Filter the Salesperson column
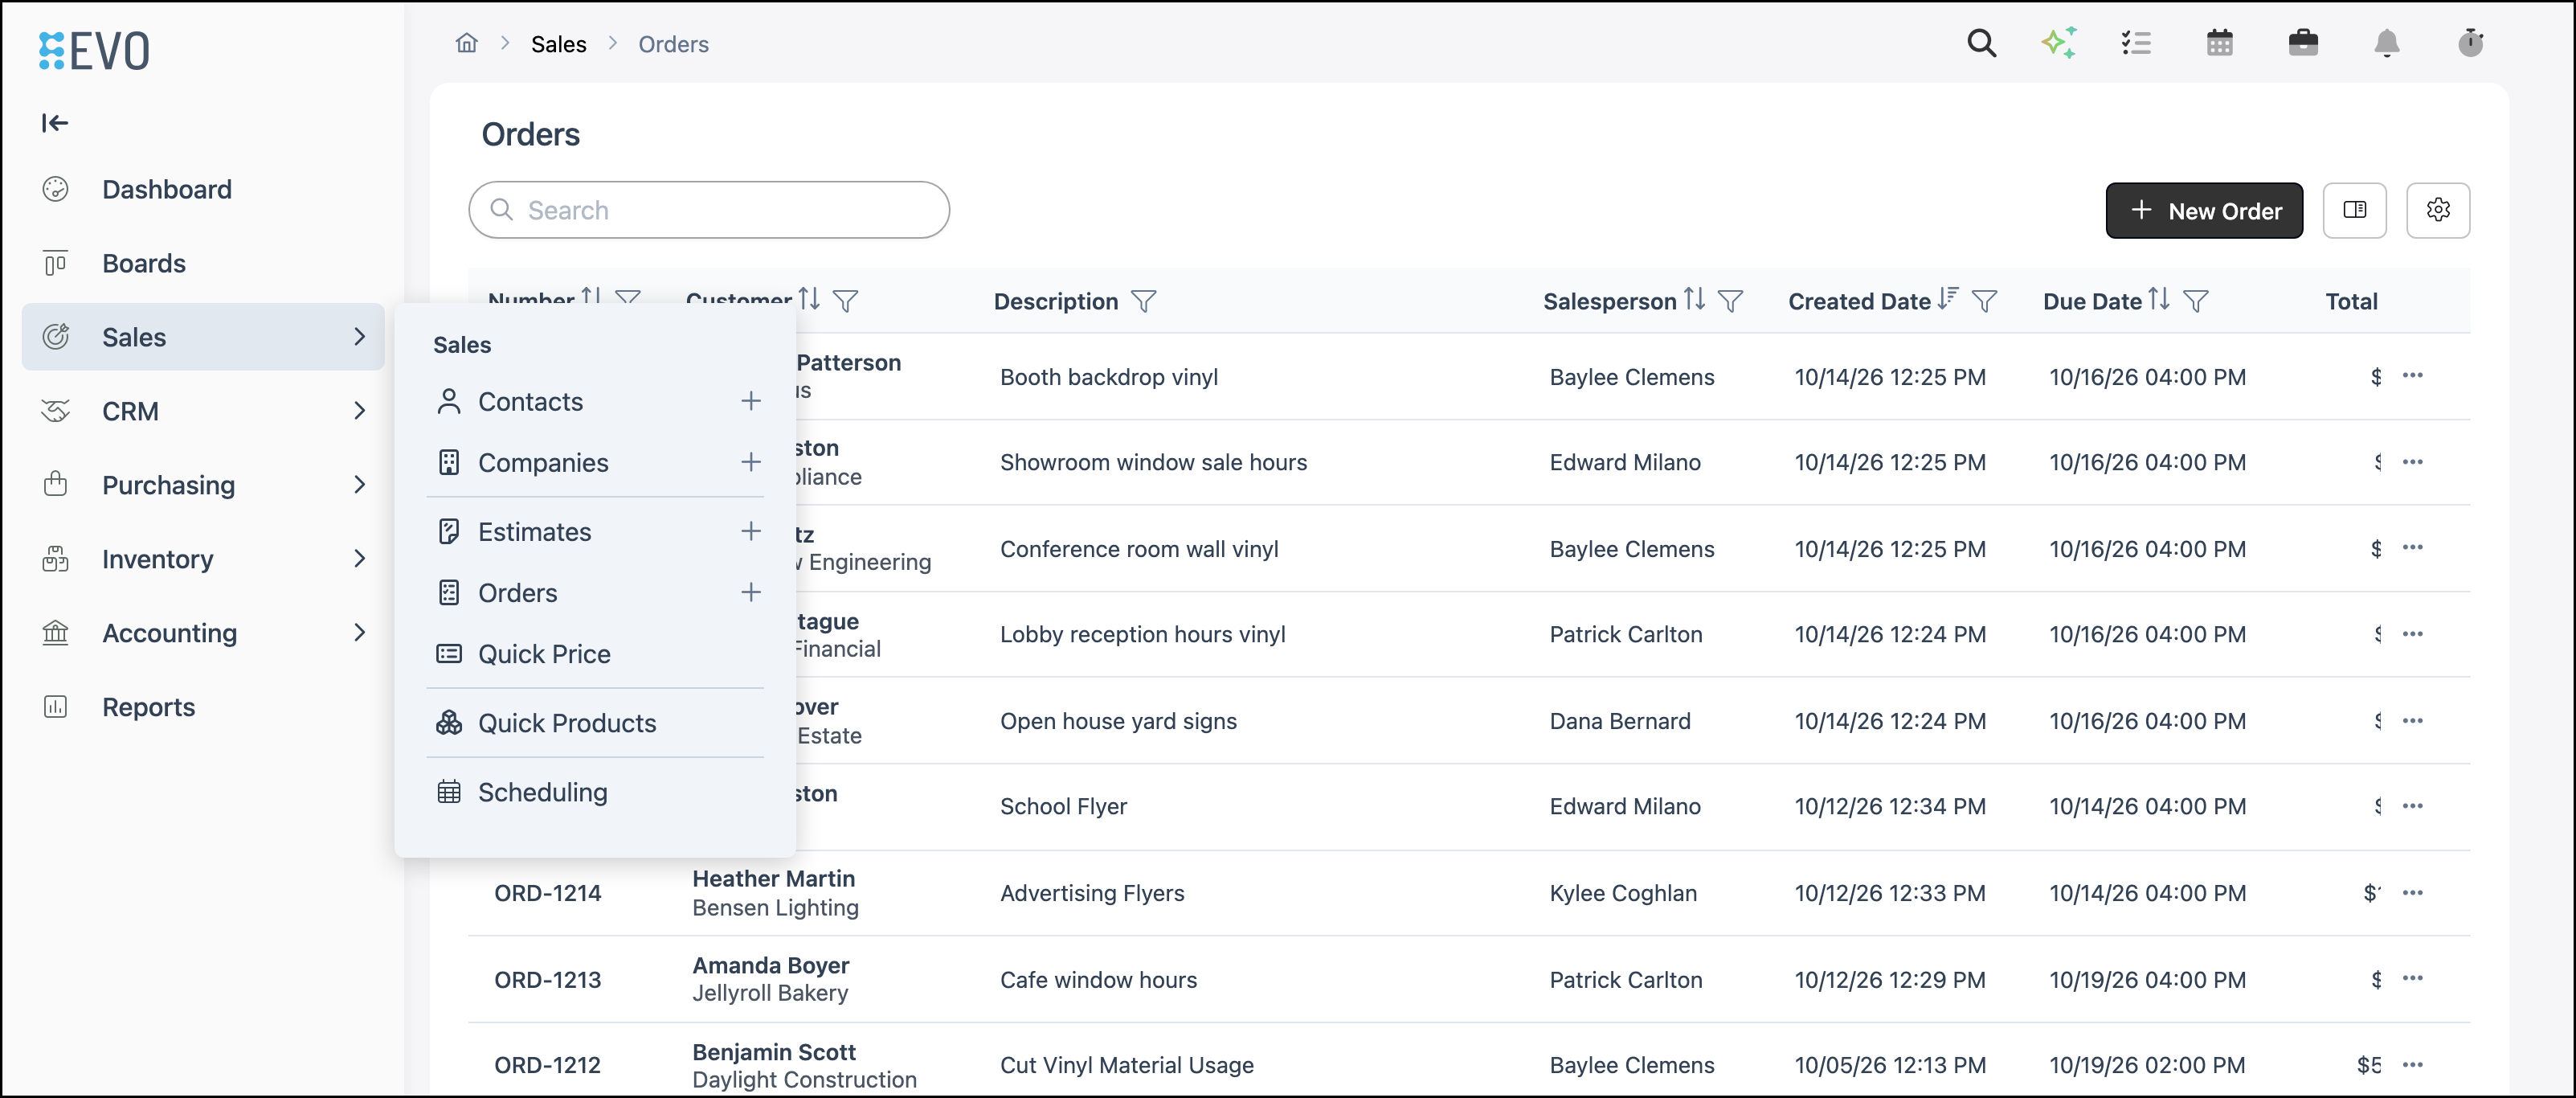The height and width of the screenshot is (1098, 2576). pyautogui.click(x=1730, y=301)
